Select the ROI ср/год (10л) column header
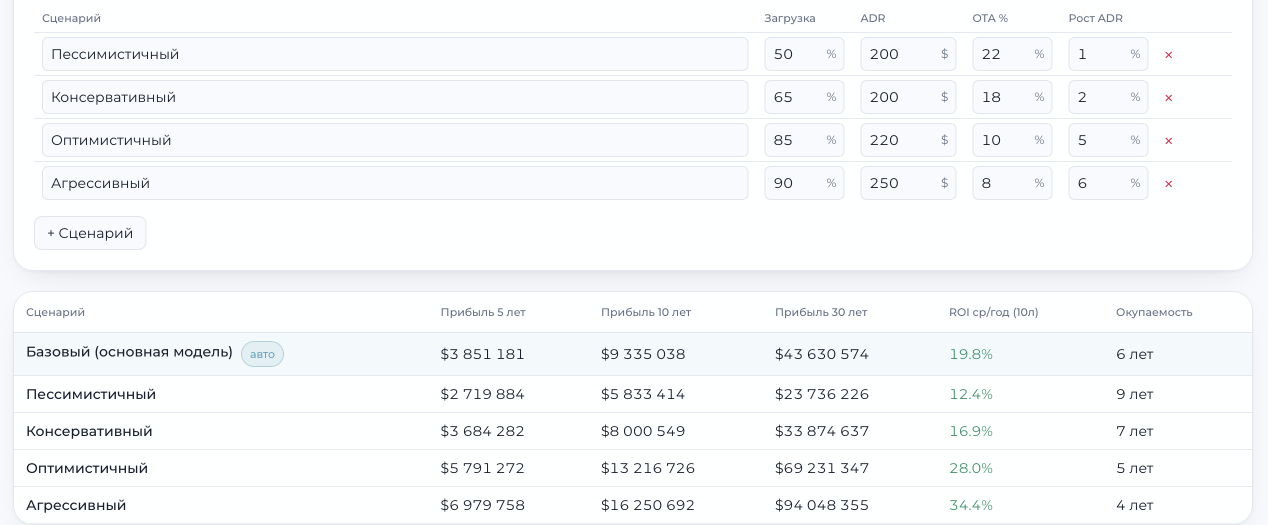Screen dimensions: 1268x525 pyautogui.click(x=994, y=312)
